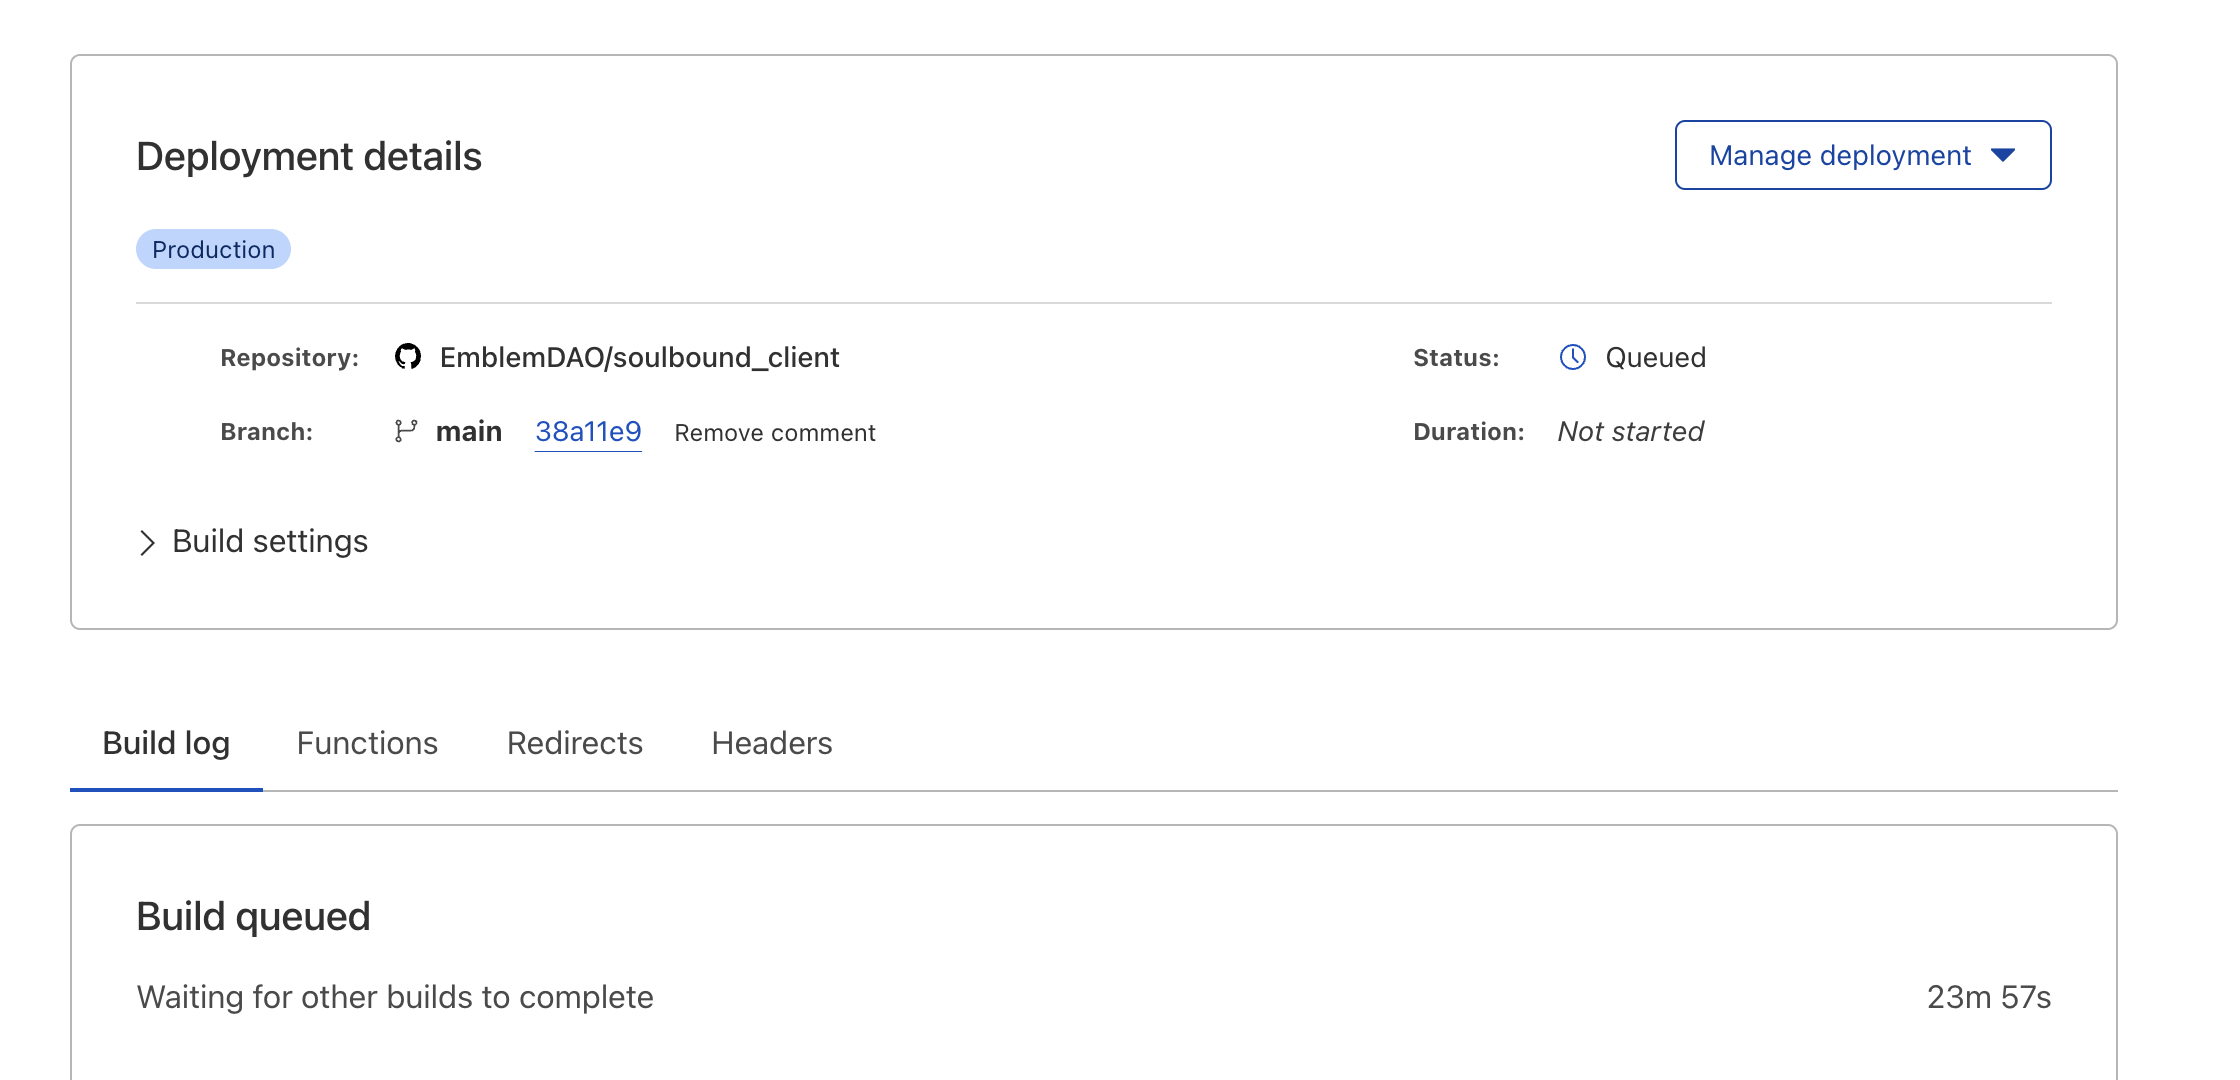Image resolution: width=2240 pixels, height=1080 pixels.
Task: Open commit 38a11e9
Action: 588,431
